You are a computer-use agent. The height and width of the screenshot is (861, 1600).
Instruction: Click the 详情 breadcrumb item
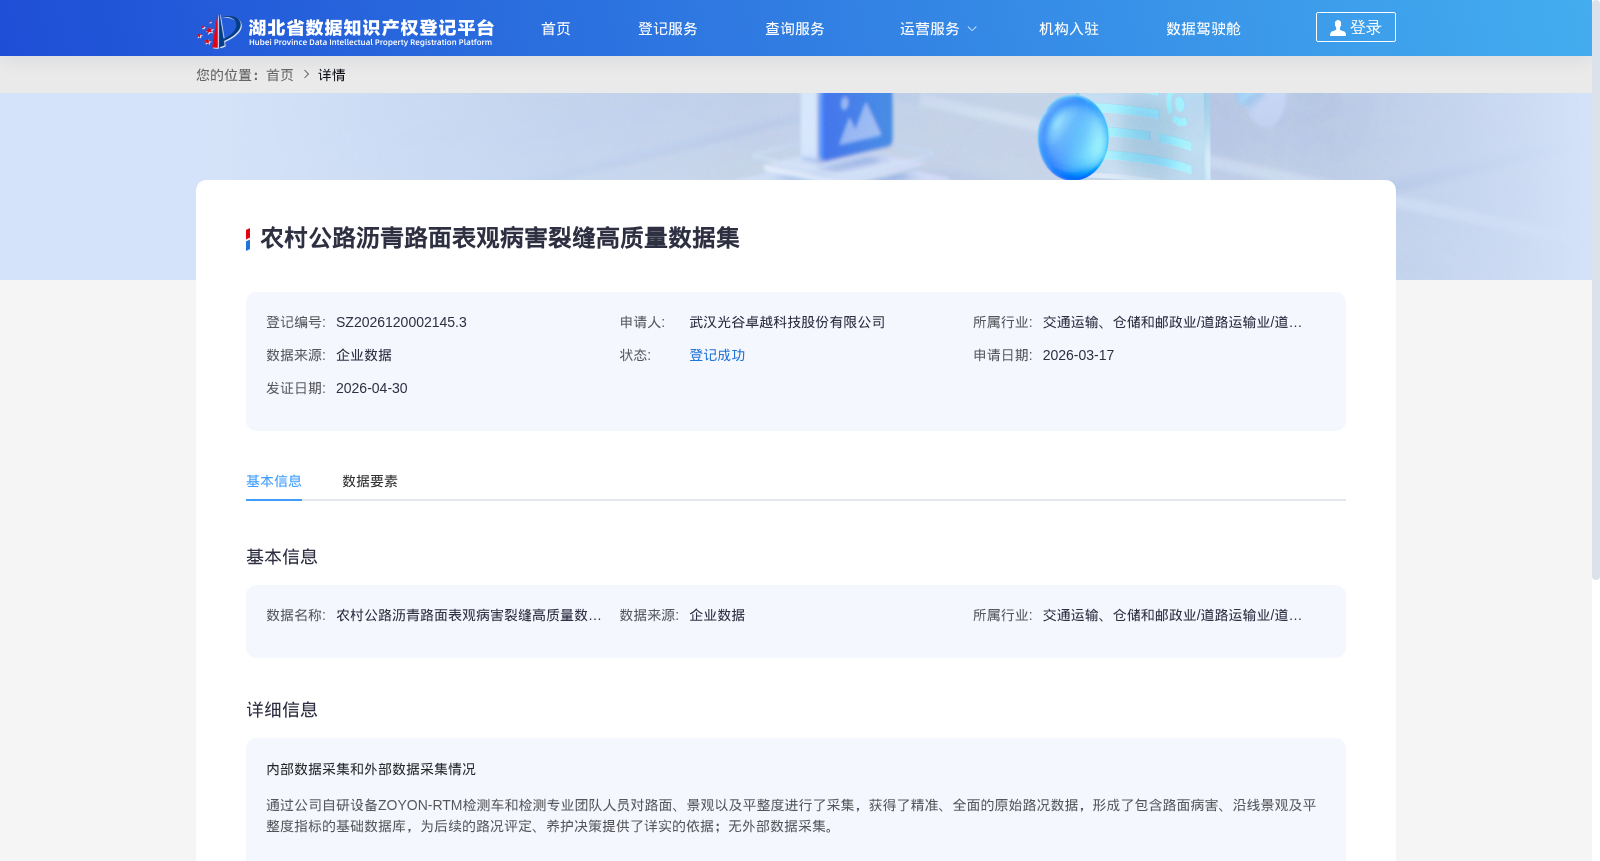click(x=332, y=75)
